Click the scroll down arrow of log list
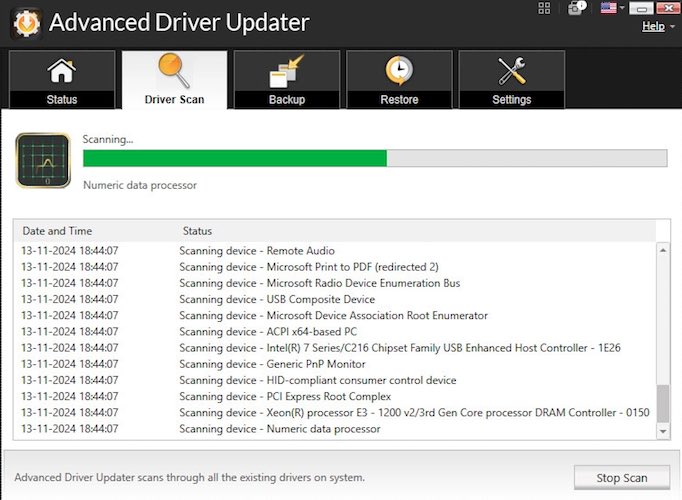Image resolution: width=682 pixels, height=500 pixels. (x=663, y=431)
